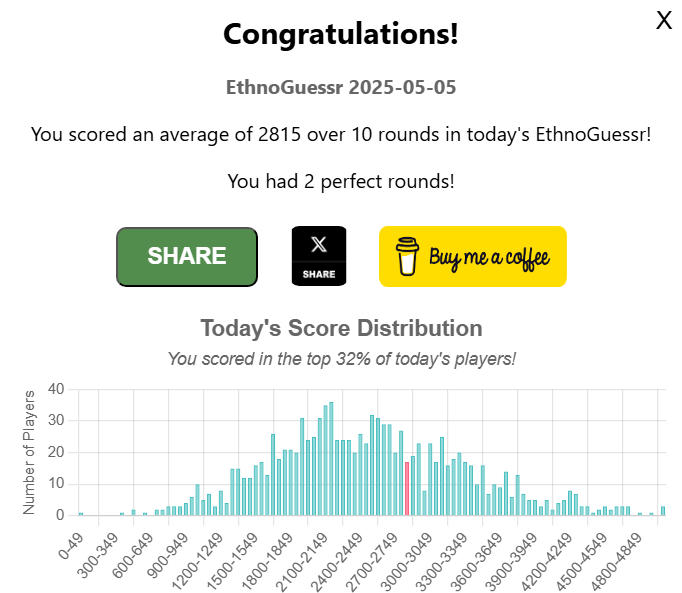
Task: Open the Buy me a coffee link
Action: click(473, 256)
